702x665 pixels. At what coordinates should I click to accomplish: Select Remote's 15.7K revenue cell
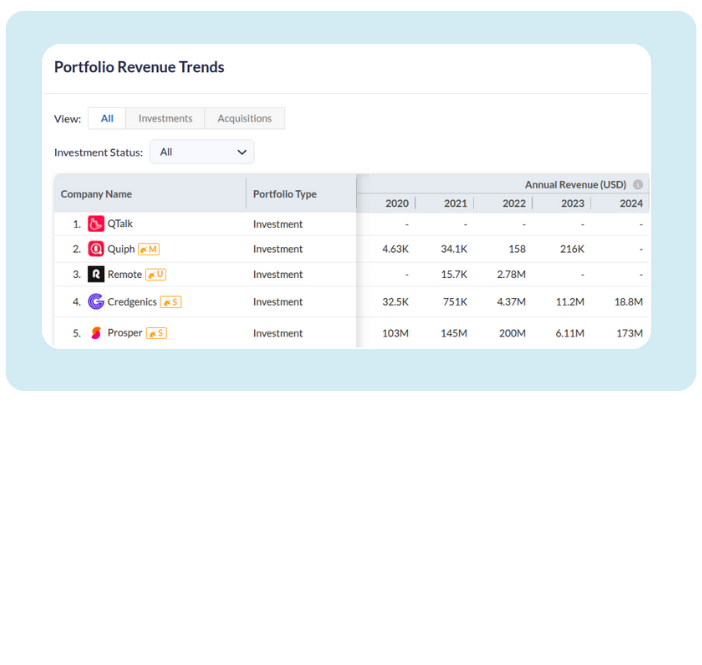click(454, 274)
